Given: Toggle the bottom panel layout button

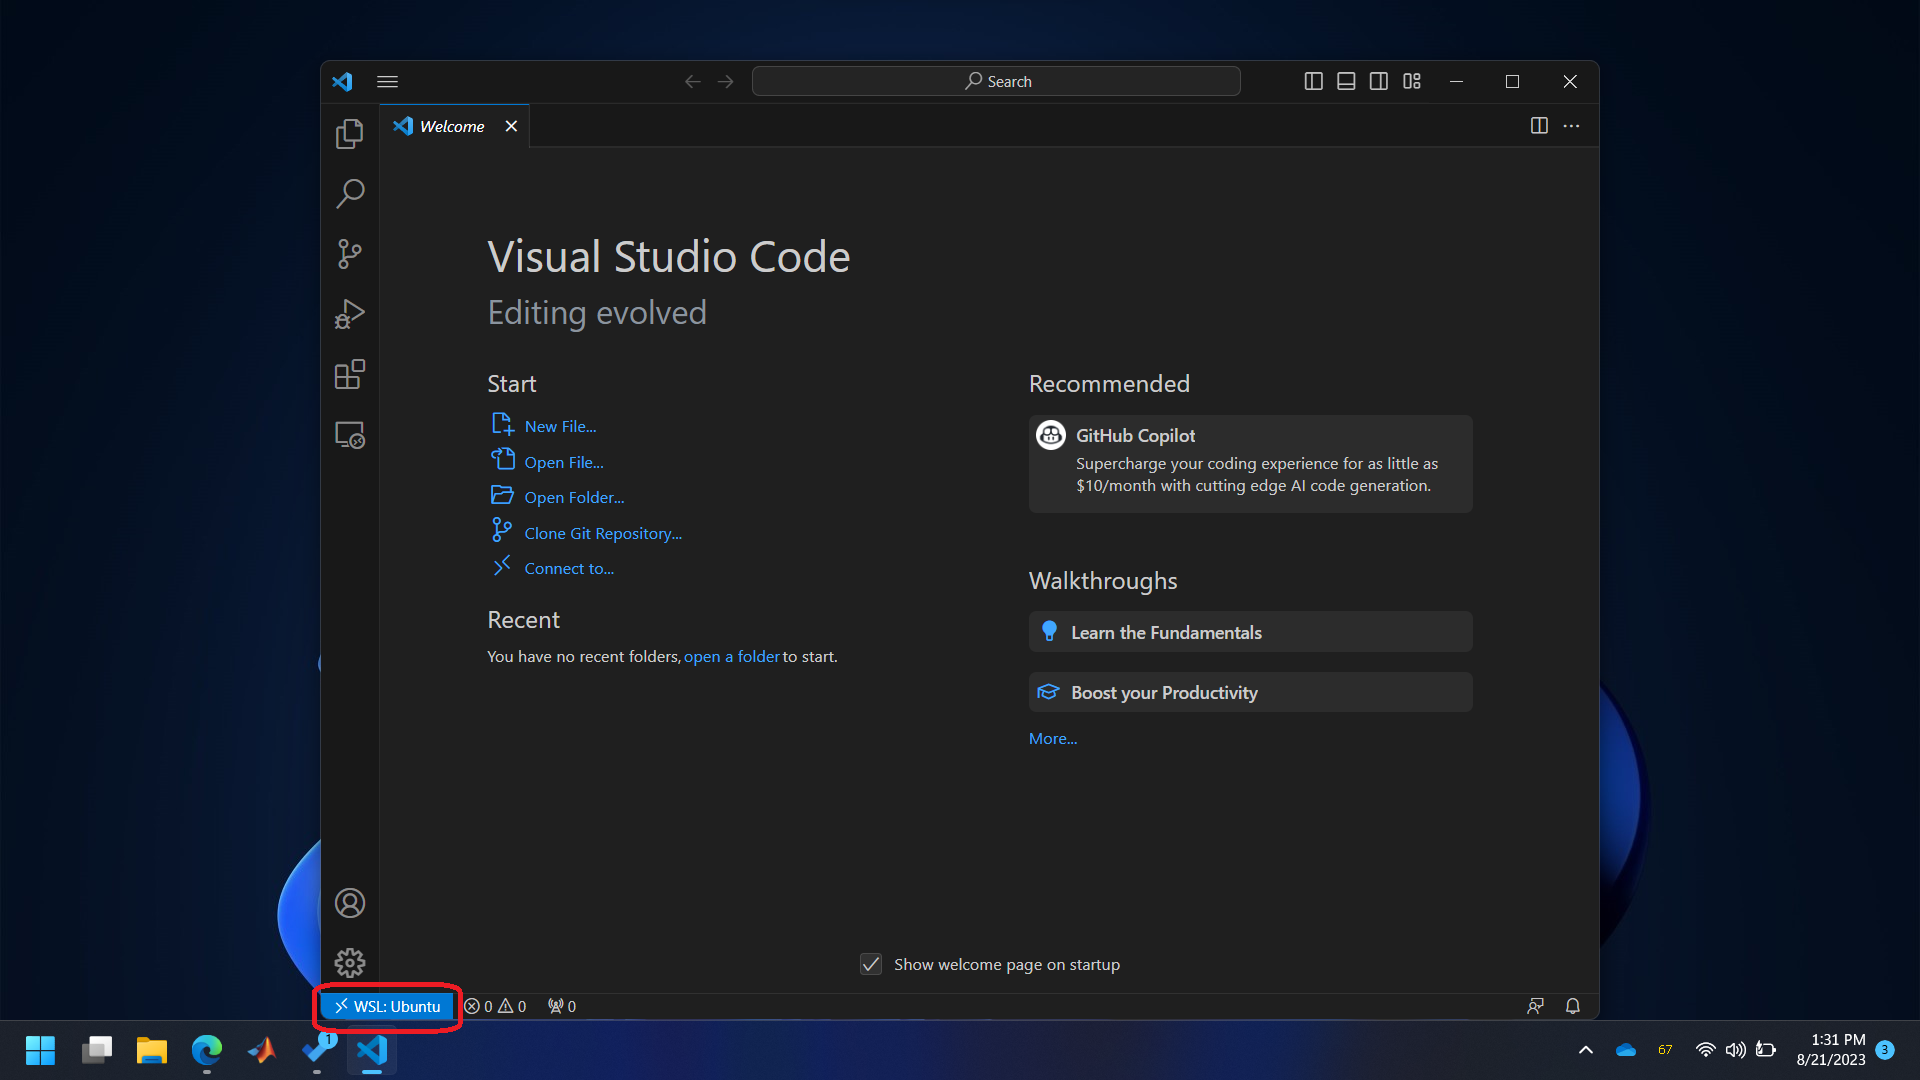Looking at the screenshot, I should tap(1346, 81).
